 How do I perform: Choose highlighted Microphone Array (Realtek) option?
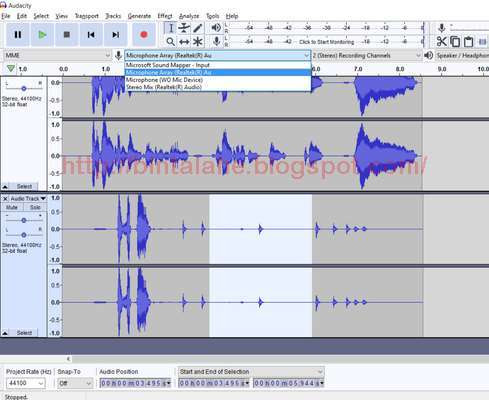tap(218, 72)
